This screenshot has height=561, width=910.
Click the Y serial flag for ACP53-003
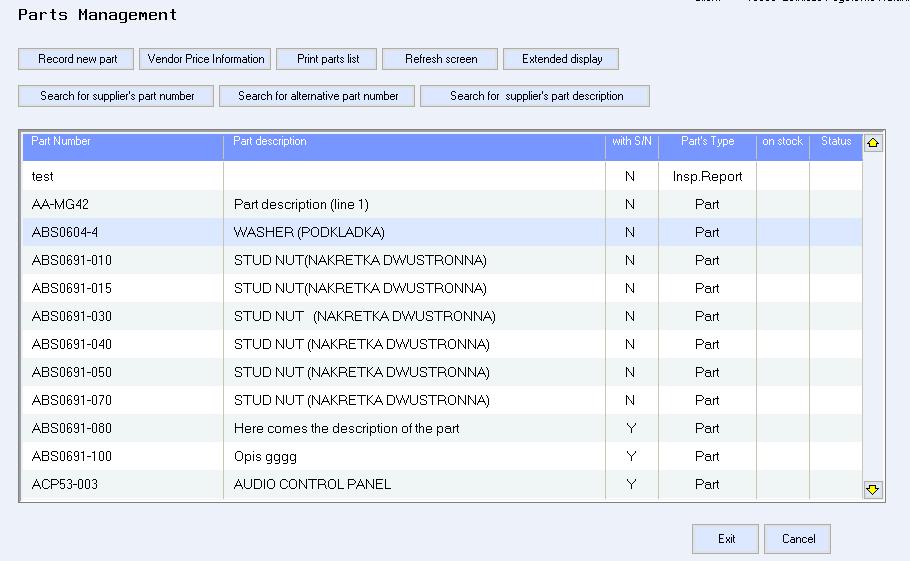pyautogui.click(x=631, y=484)
